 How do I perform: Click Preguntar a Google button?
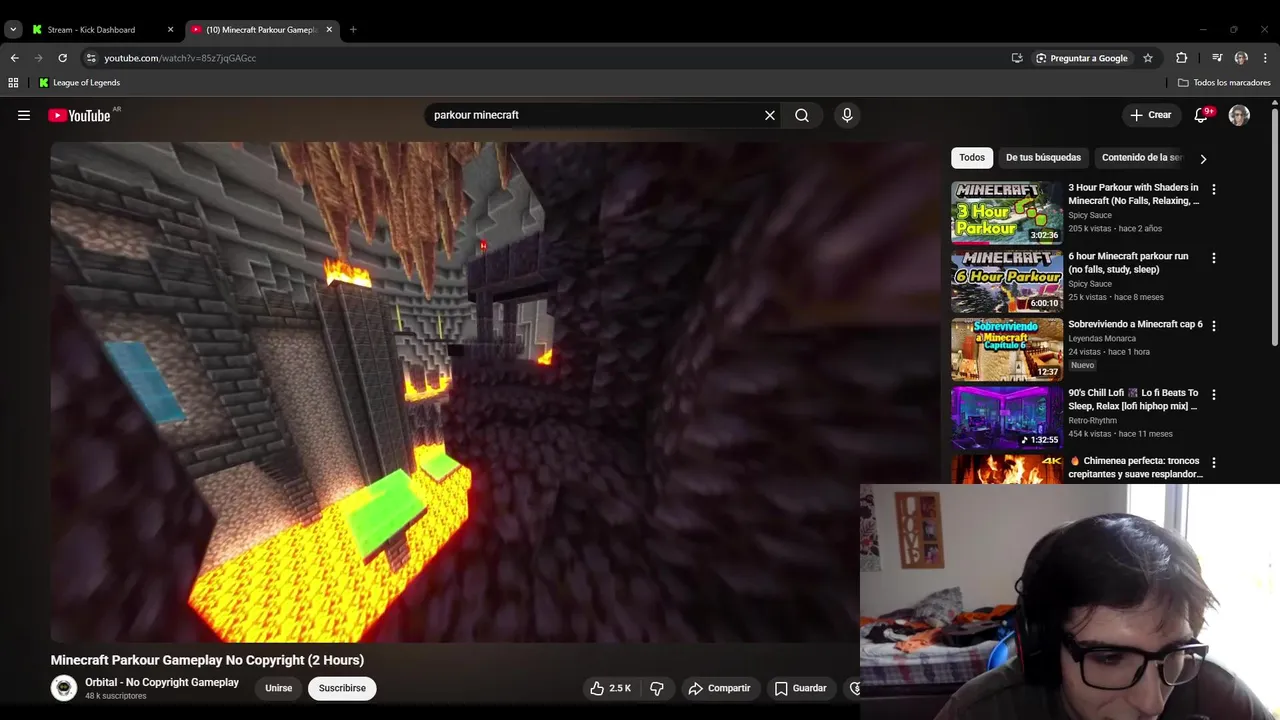click(x=1081, y=58)
